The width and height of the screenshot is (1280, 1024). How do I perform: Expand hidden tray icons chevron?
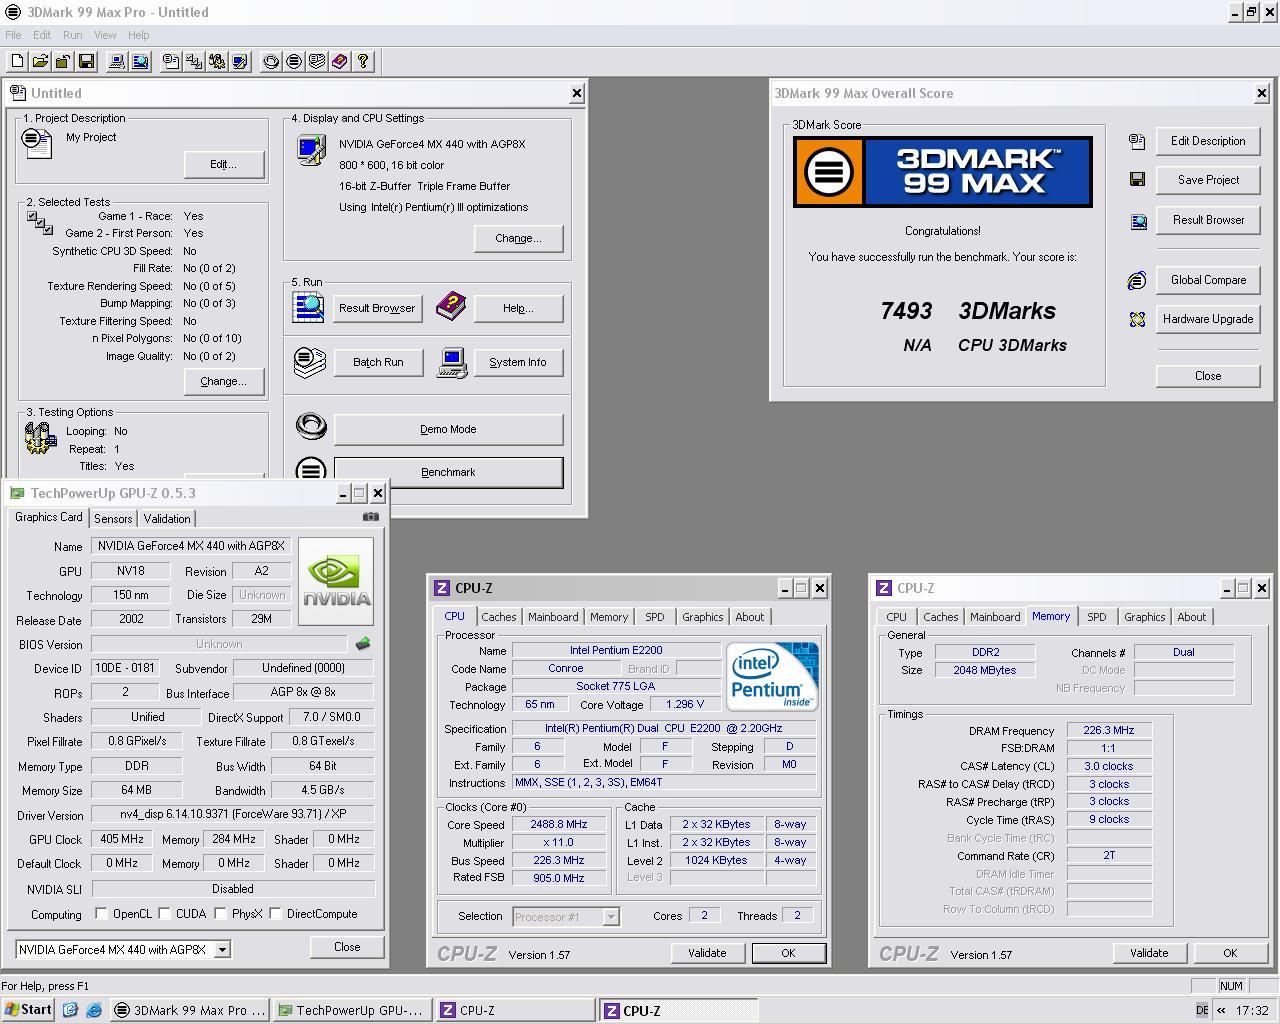pyautogui.click(x=1221, y=1010)
